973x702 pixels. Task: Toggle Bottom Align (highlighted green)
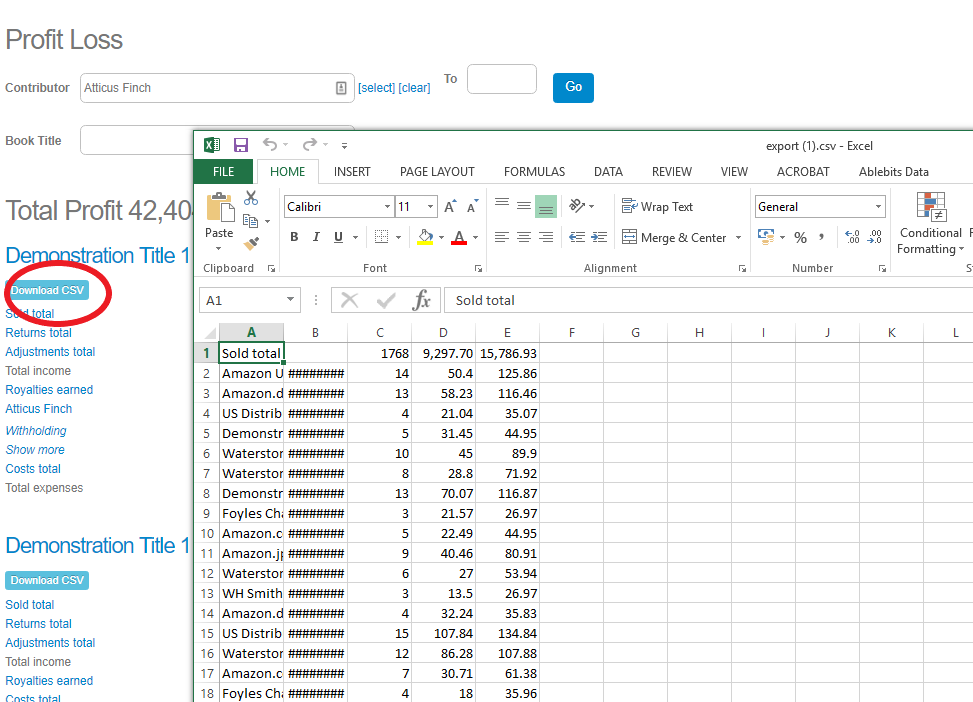coord(545,206)
